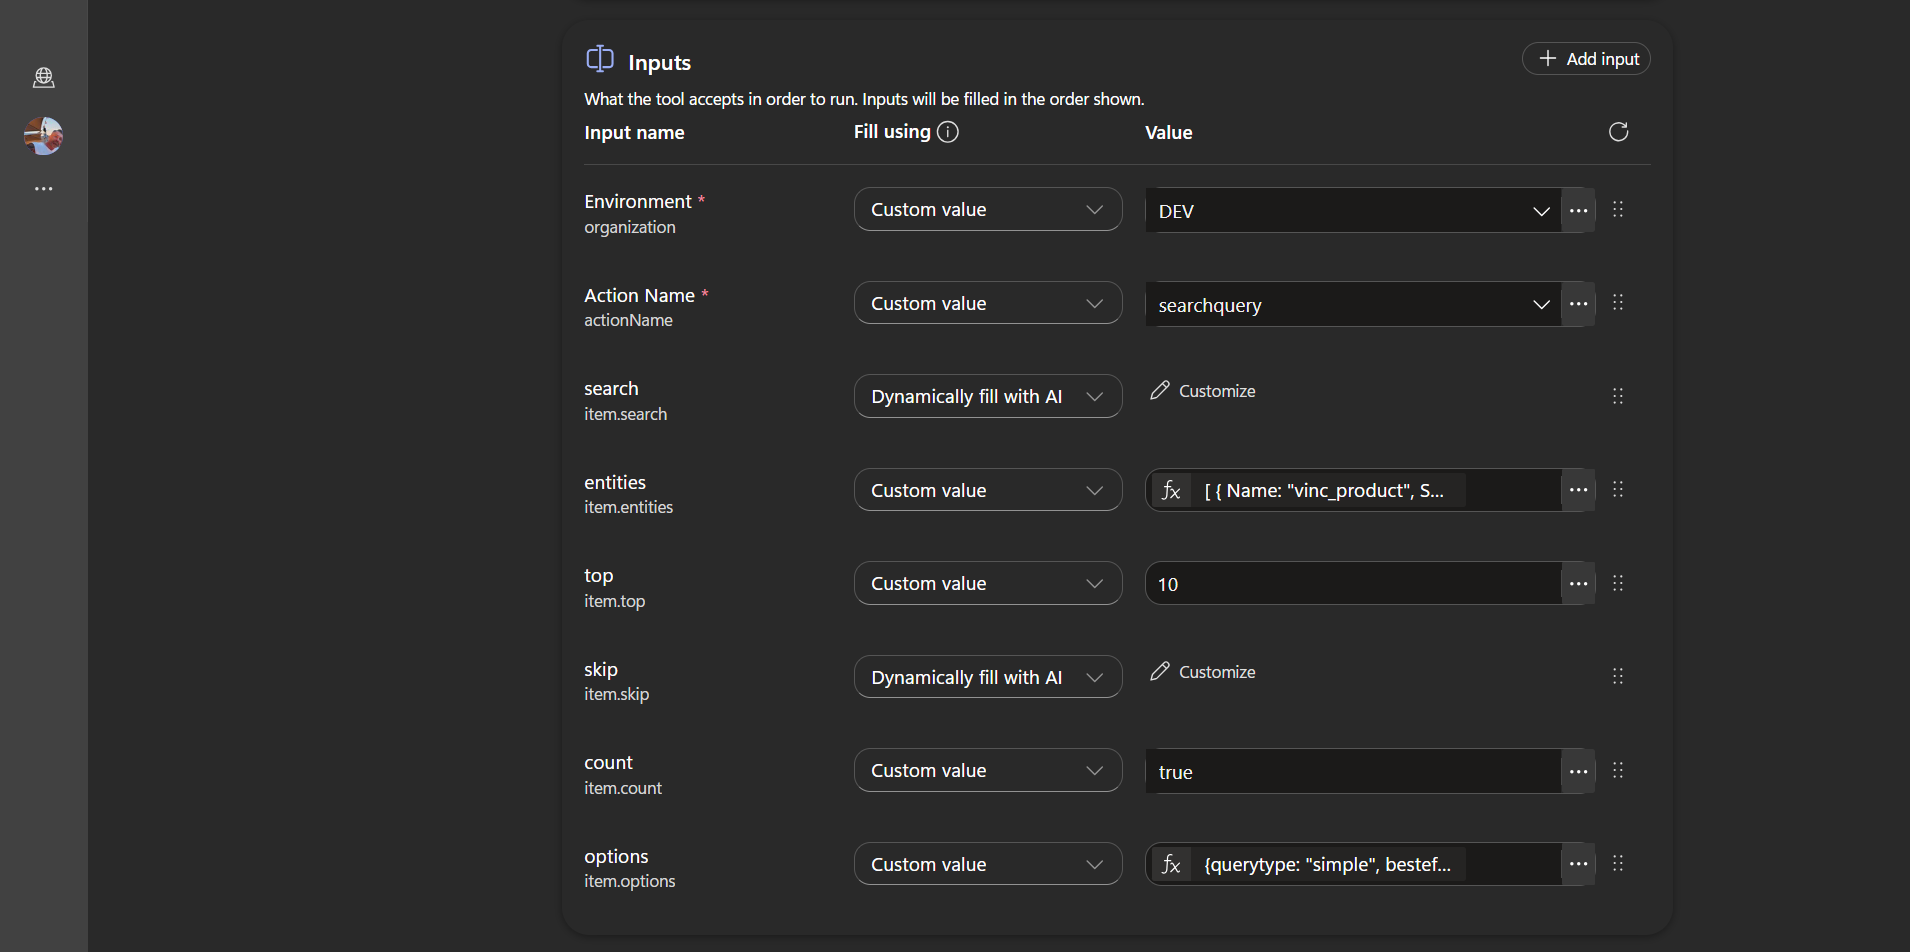Click the item.entities subtitle text

pos(628,507)
